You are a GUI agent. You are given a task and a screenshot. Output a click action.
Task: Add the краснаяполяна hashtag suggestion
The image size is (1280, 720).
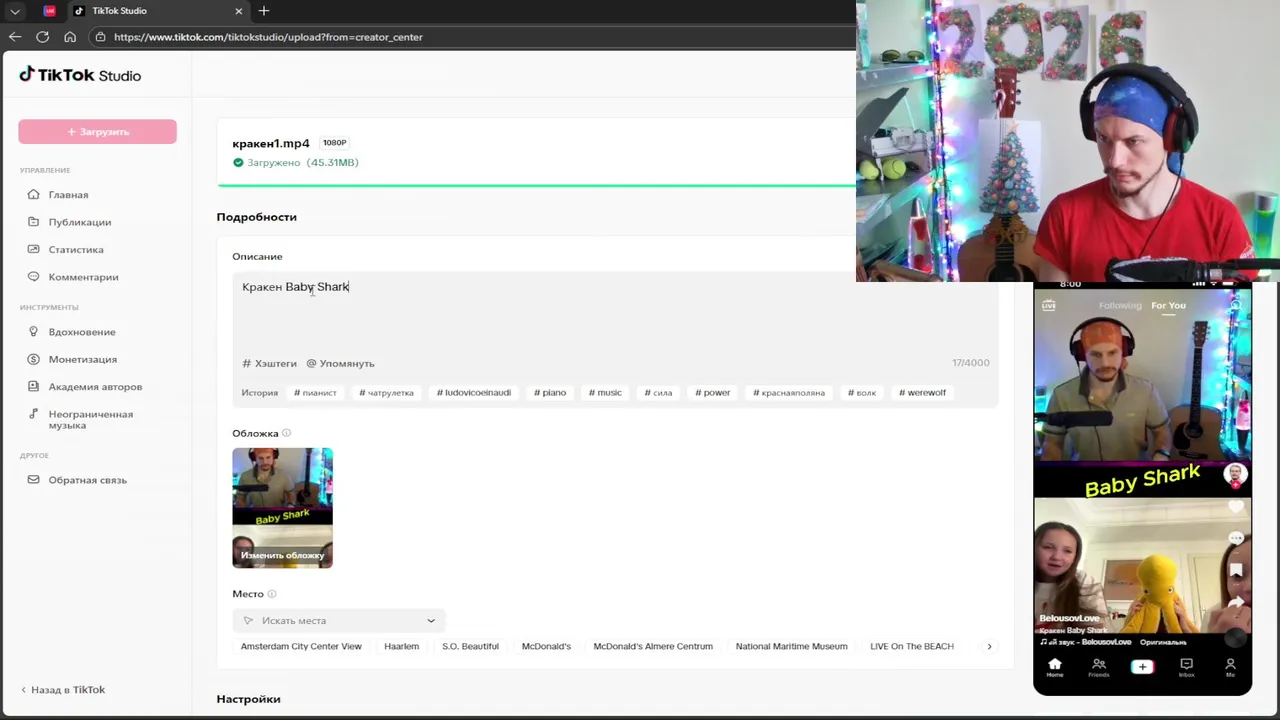(x=789, y=393)
